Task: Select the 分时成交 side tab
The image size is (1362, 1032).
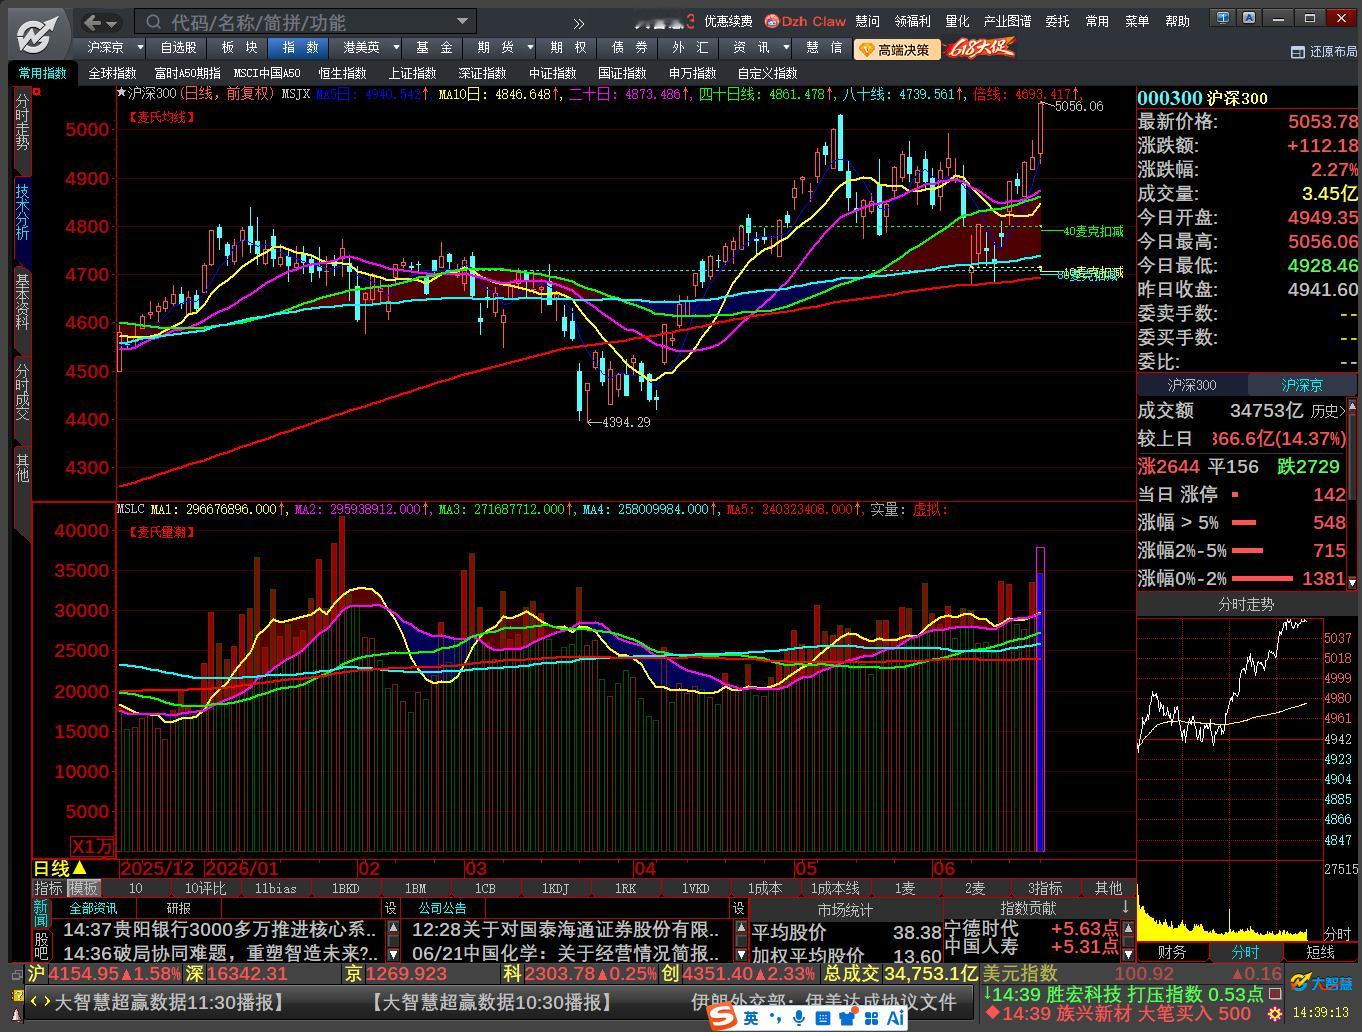Action: pos(22,392)
